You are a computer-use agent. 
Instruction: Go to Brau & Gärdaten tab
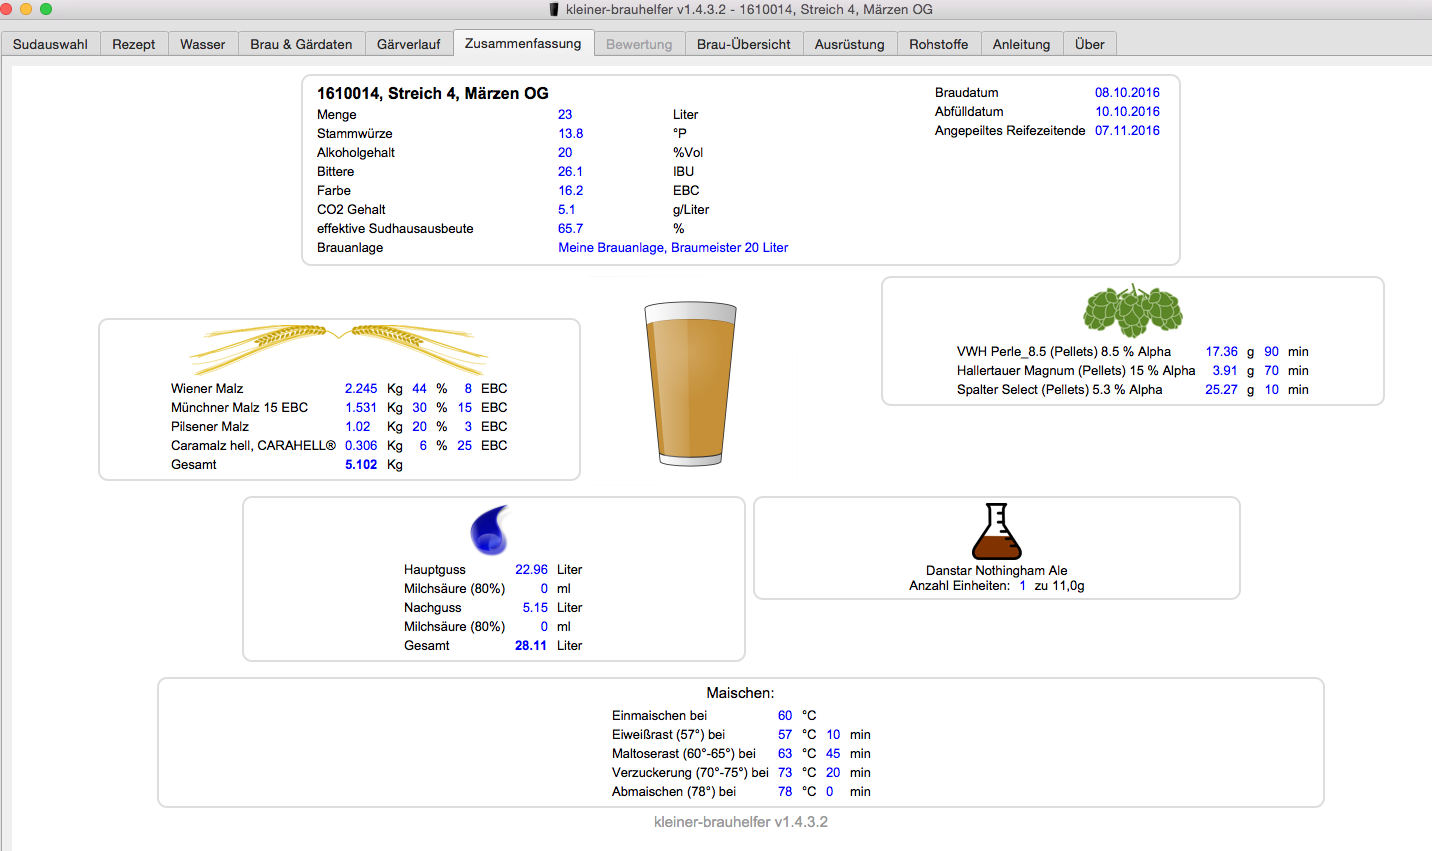point(301,44)
